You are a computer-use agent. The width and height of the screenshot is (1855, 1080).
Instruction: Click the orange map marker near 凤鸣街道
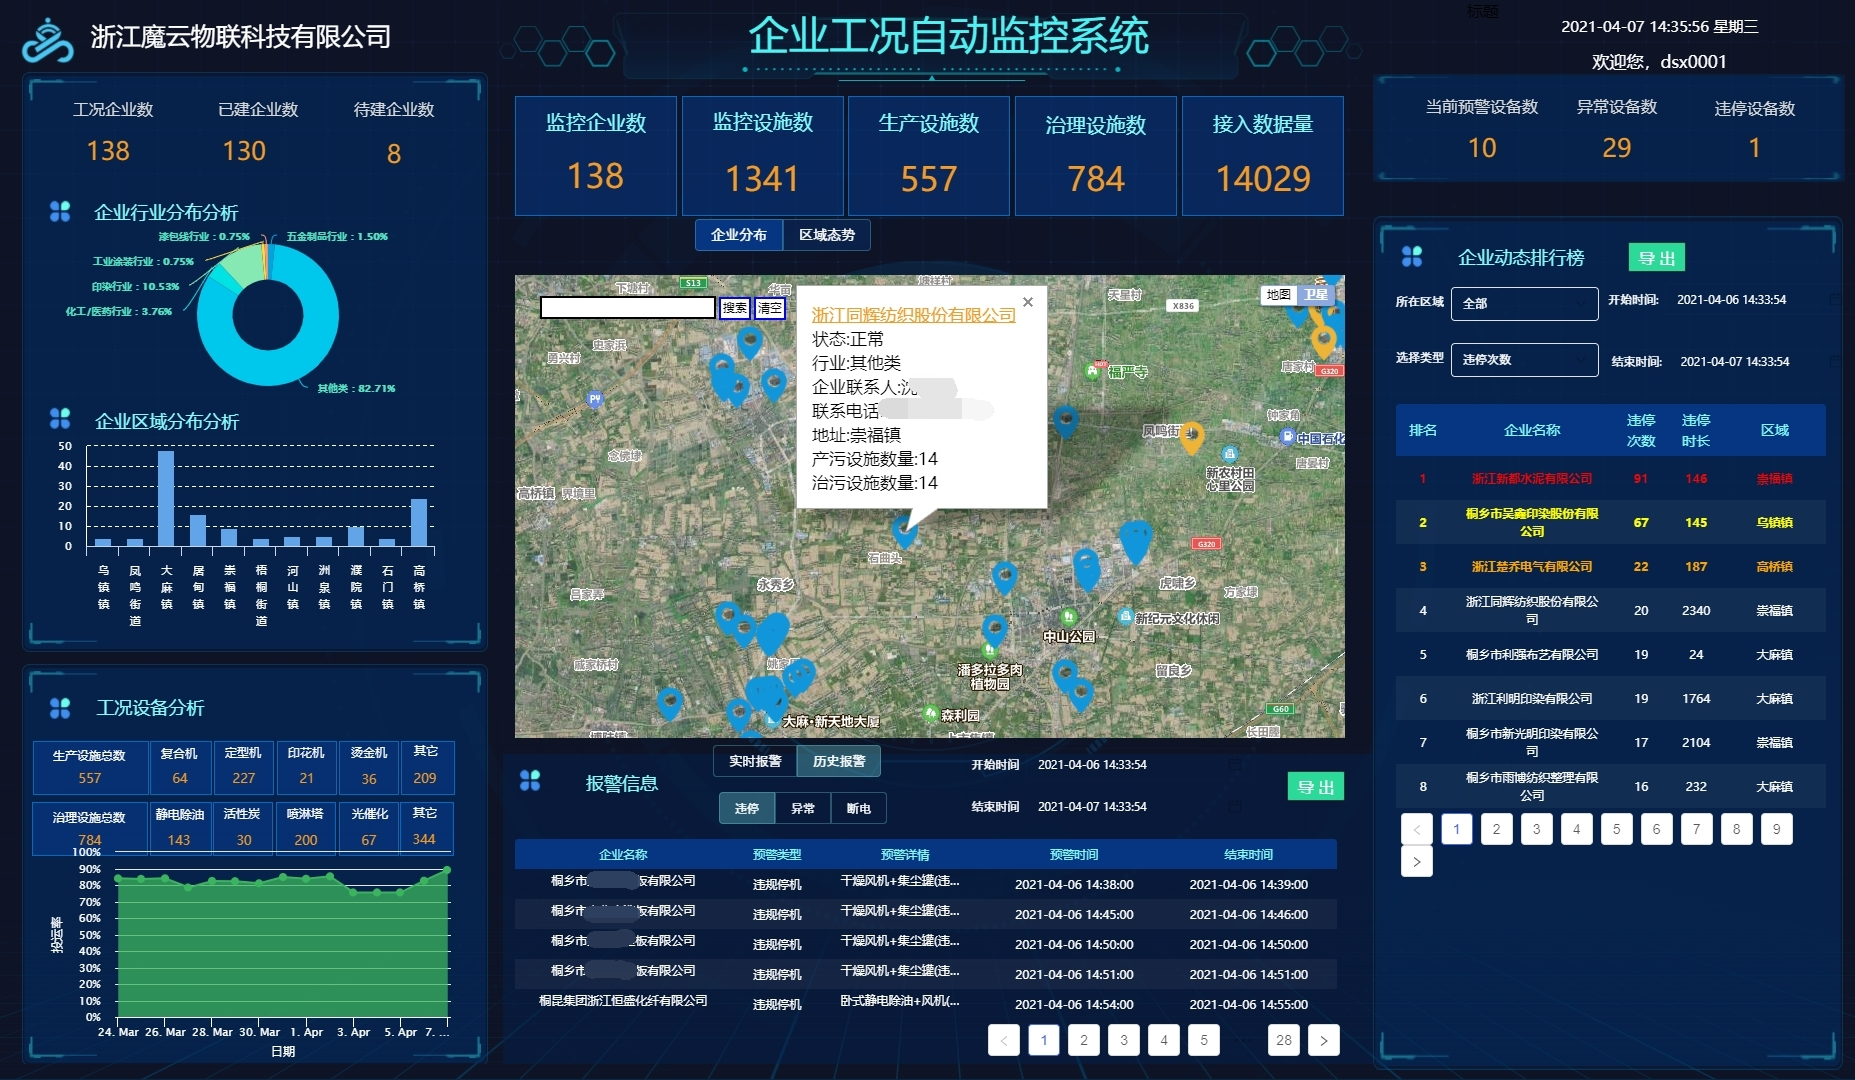point(1191,436)
